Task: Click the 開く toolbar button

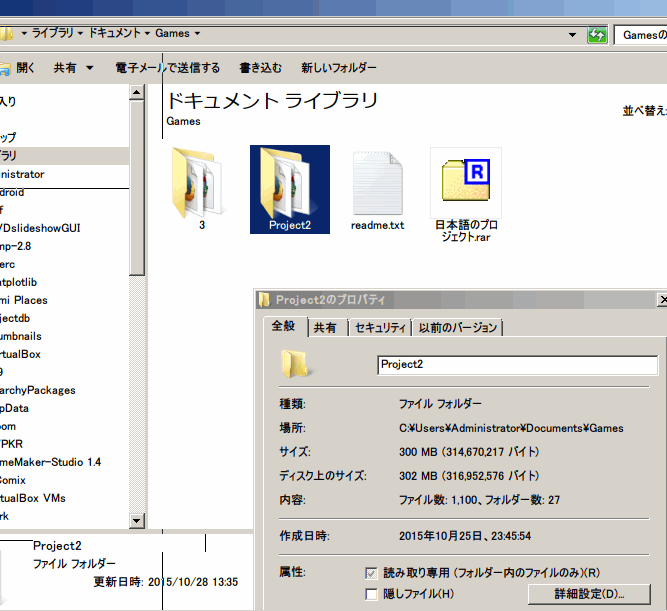Action: click(x=17, y=68)
